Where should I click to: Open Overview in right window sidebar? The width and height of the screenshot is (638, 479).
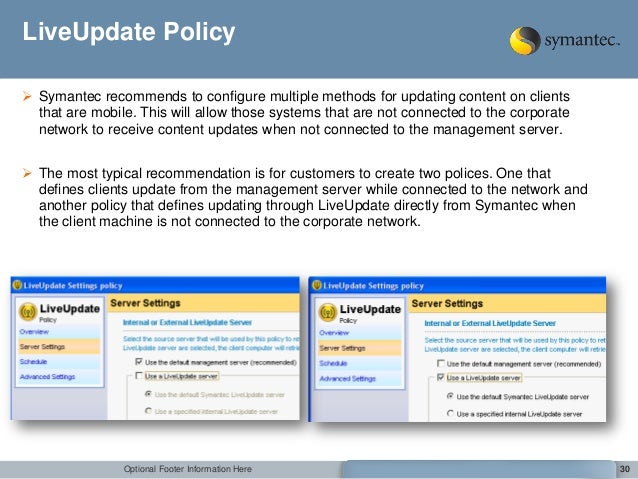(360, 333)
